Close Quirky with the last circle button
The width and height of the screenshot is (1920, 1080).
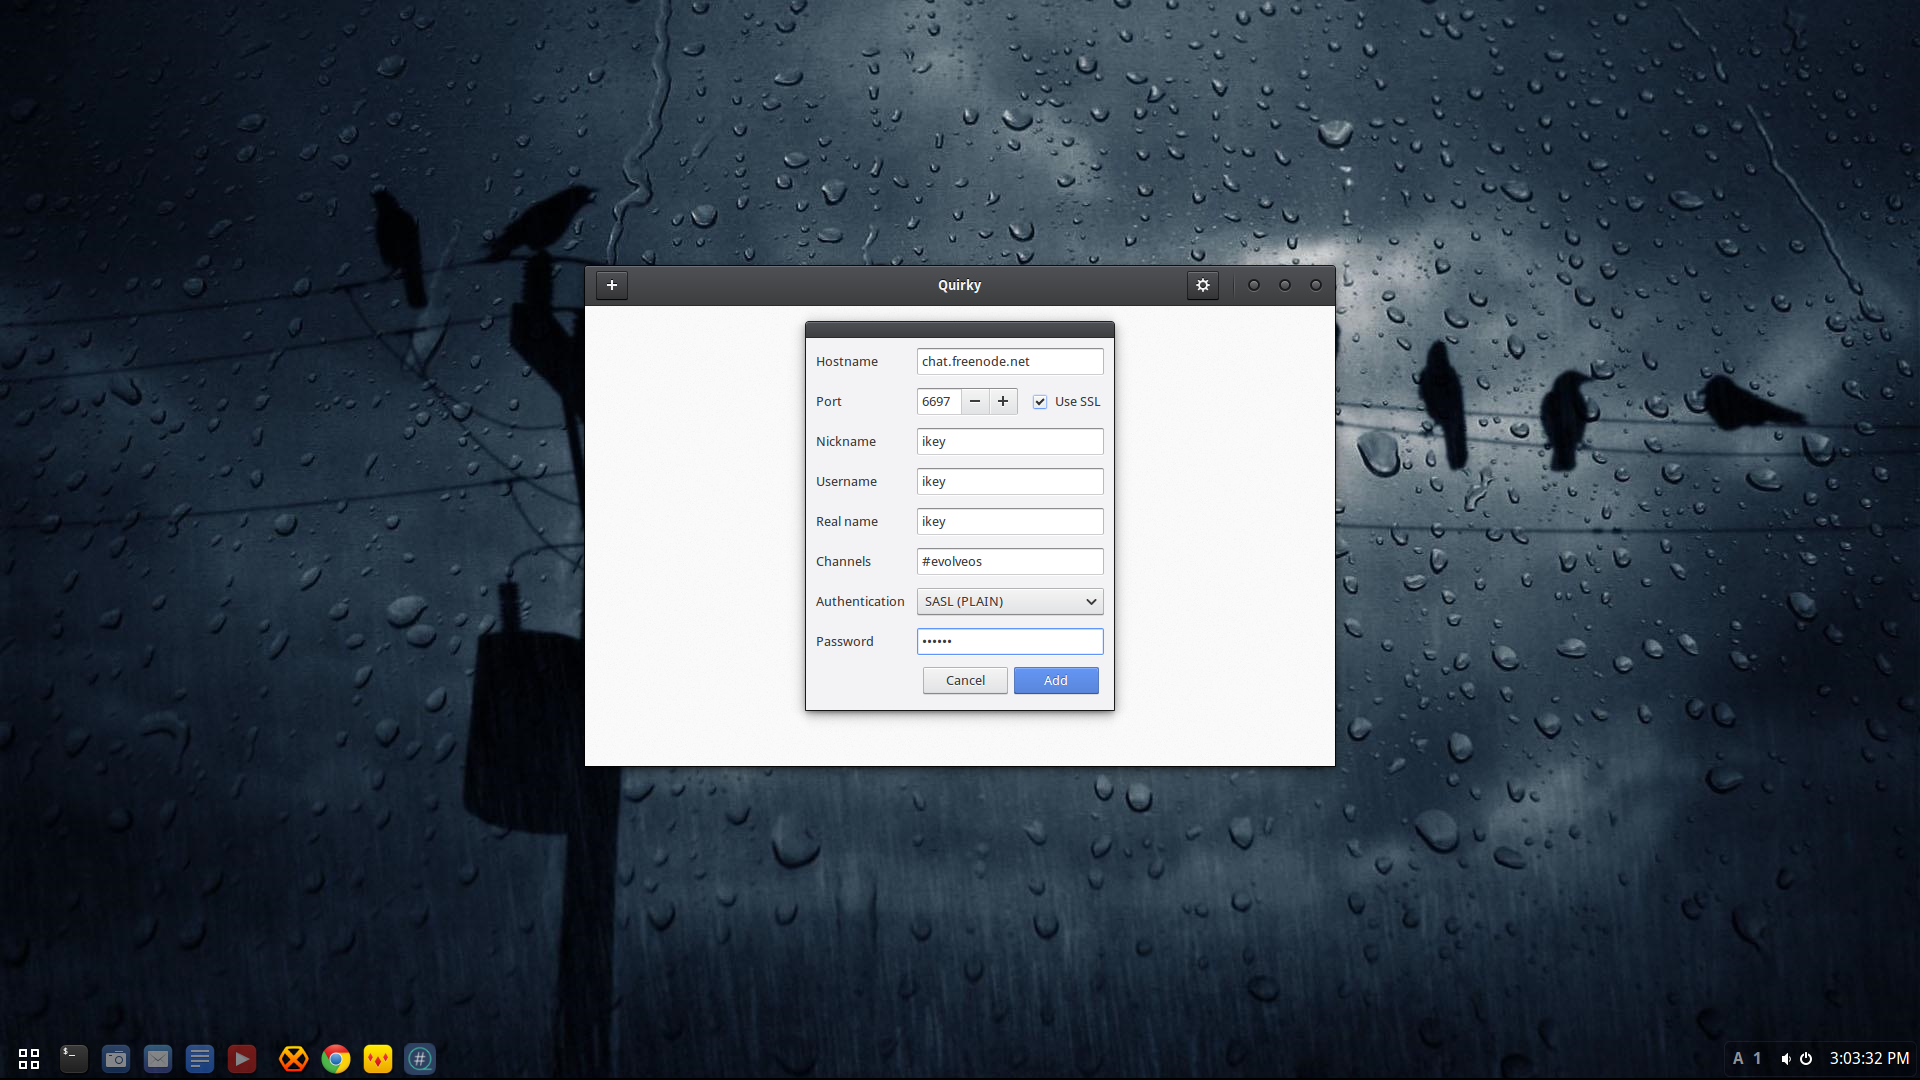pyautogui.click(x=1316, y=285)
